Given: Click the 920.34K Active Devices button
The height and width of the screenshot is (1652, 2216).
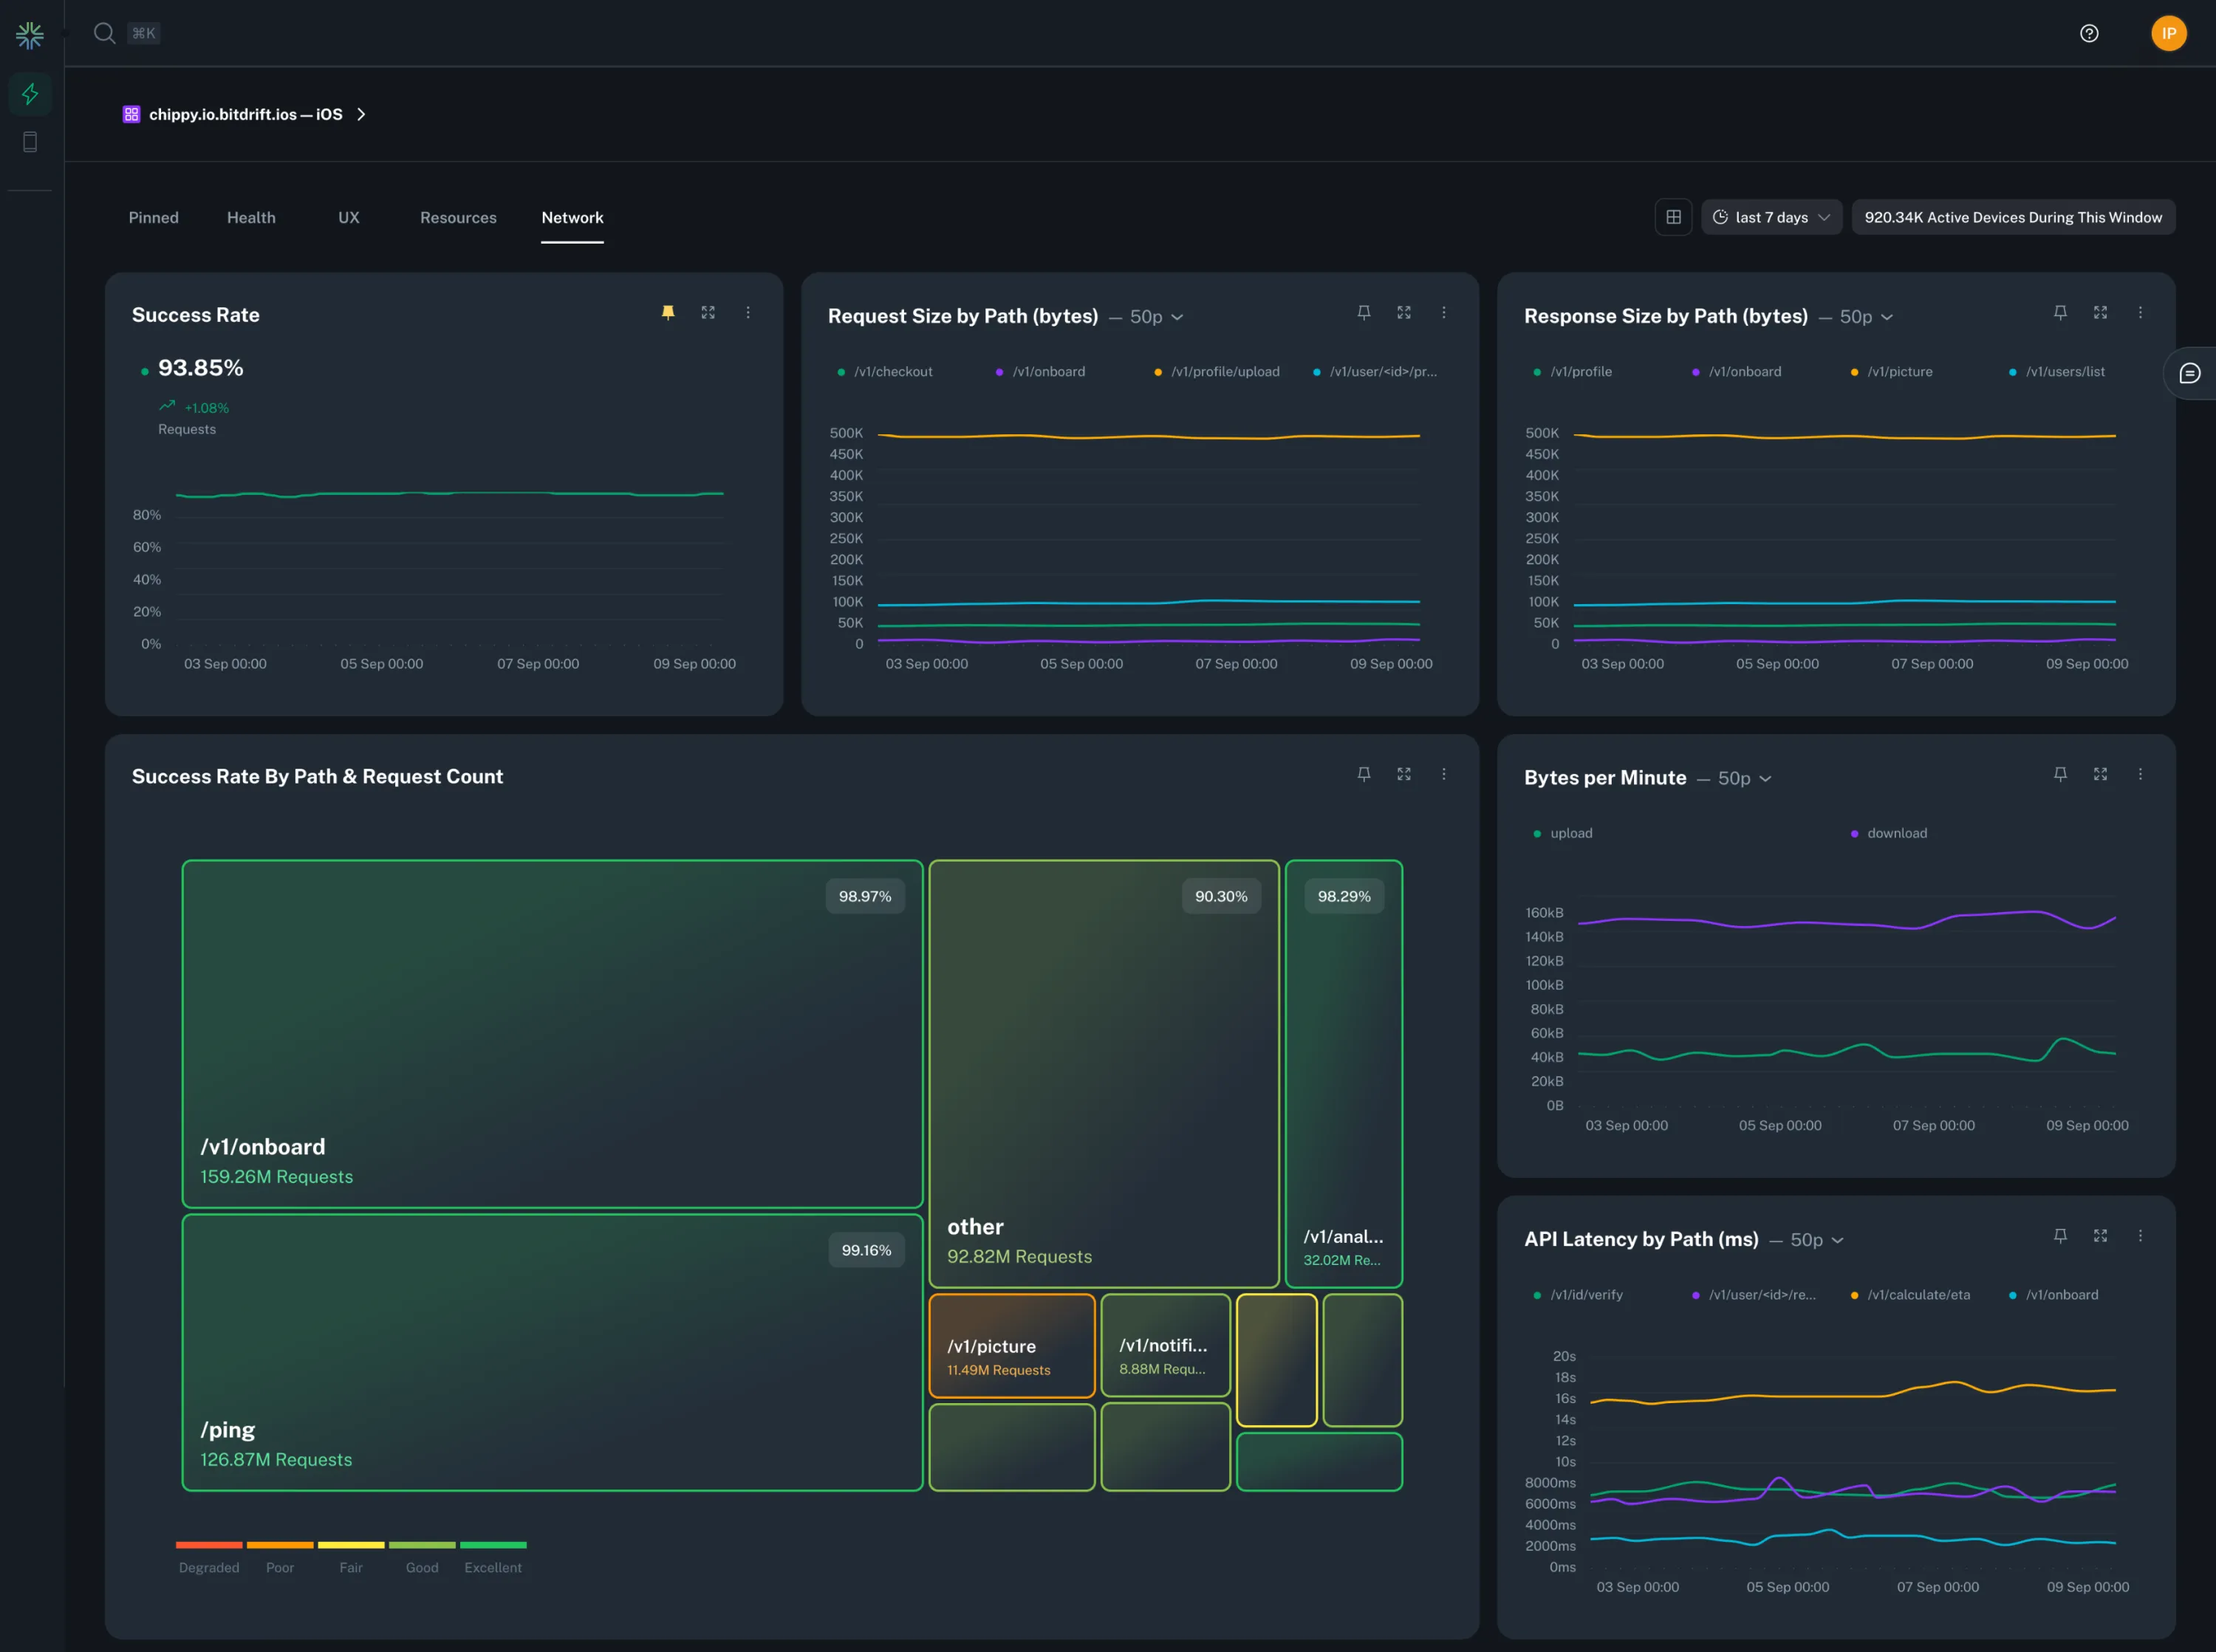Looking at the screenshot, I should (2011, 216).
